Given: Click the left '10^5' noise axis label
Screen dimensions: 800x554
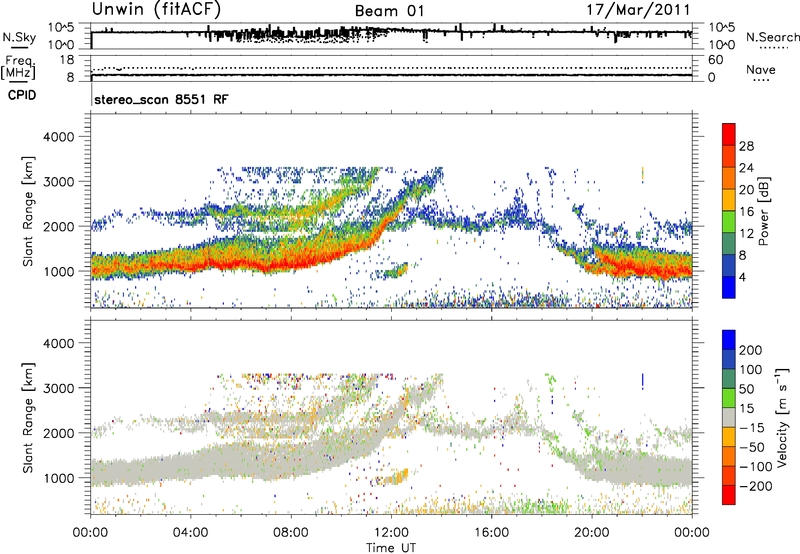Looking at the screenshot, I should tap(61, 28).
